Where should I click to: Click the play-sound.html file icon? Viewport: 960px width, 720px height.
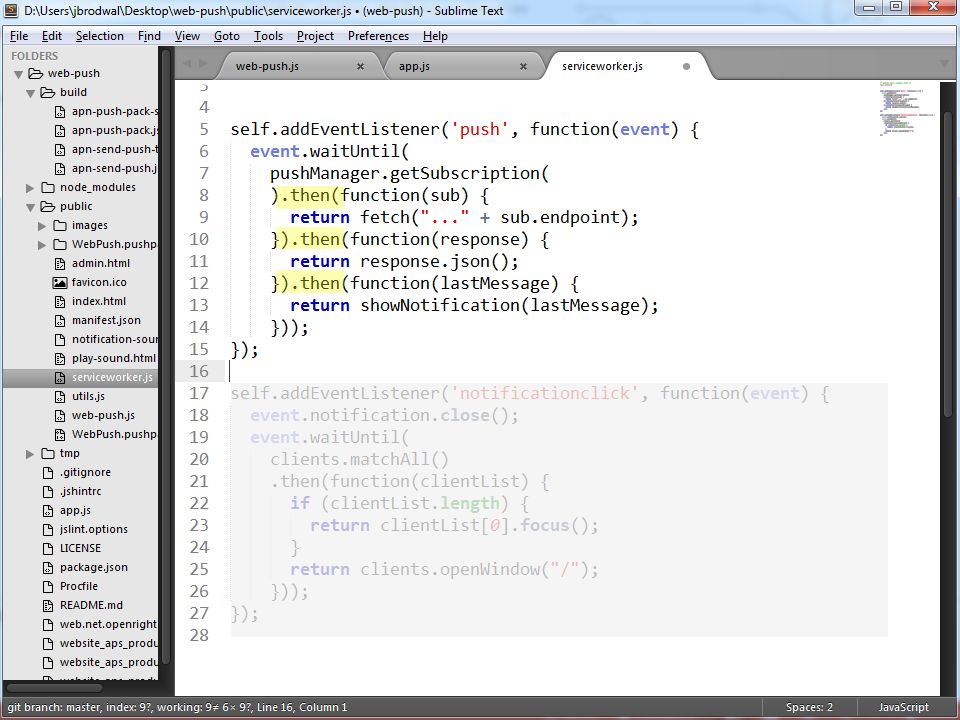(x=60, y=358)
